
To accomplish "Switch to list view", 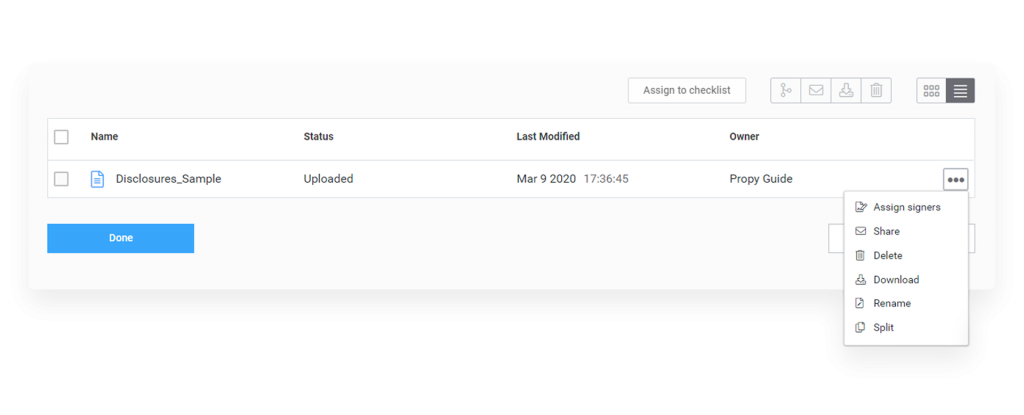I will pos(960,91).
